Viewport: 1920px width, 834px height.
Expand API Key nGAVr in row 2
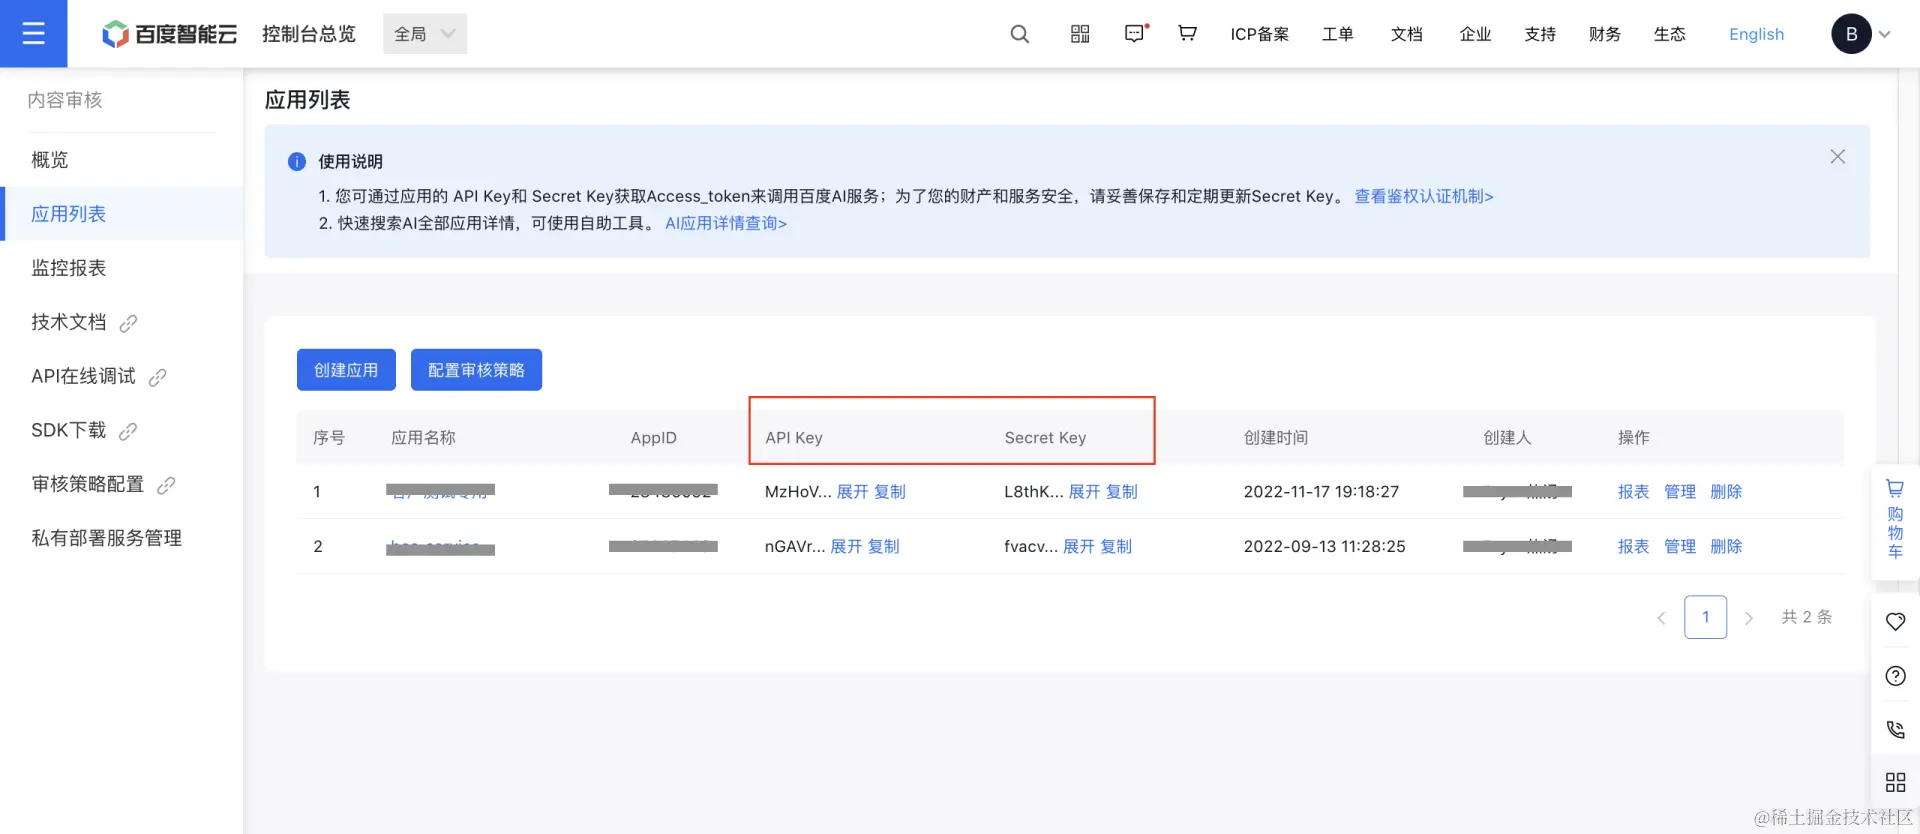point(846,547)
